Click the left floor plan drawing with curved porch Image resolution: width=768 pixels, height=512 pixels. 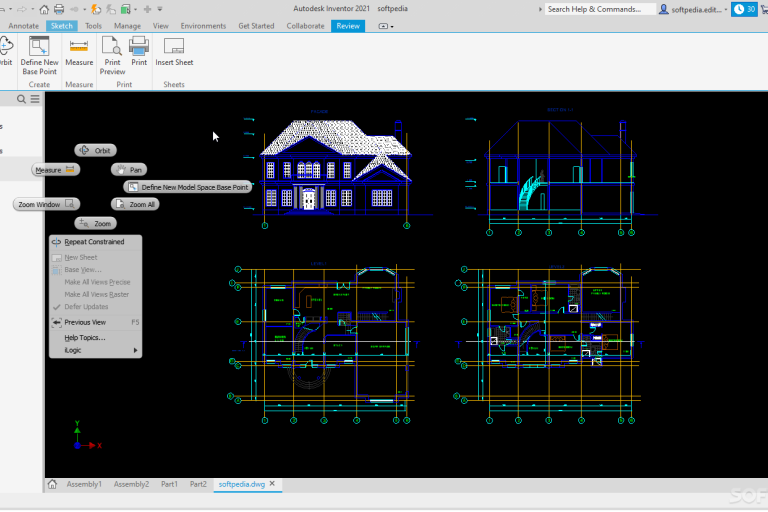click(x=323, y=343)
